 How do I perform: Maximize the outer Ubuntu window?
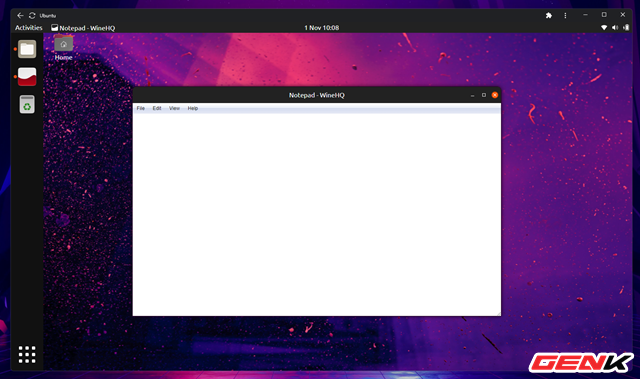(x=604, y=15)
